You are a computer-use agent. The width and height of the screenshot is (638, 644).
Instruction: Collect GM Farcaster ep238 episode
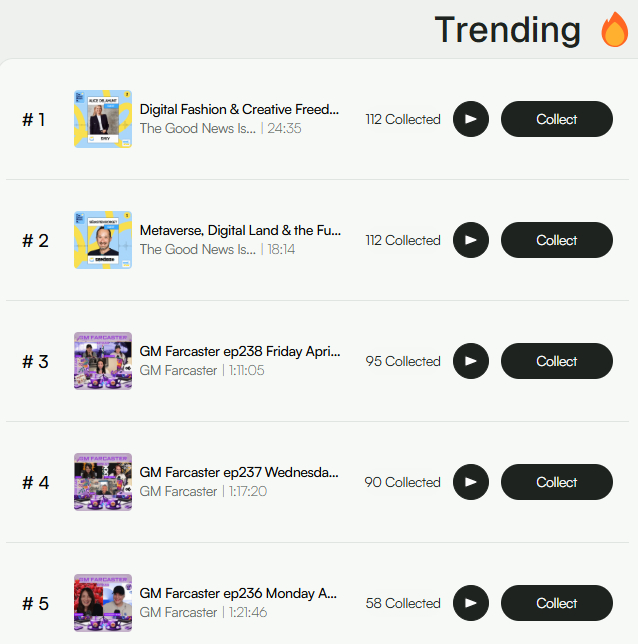(556, 361)
